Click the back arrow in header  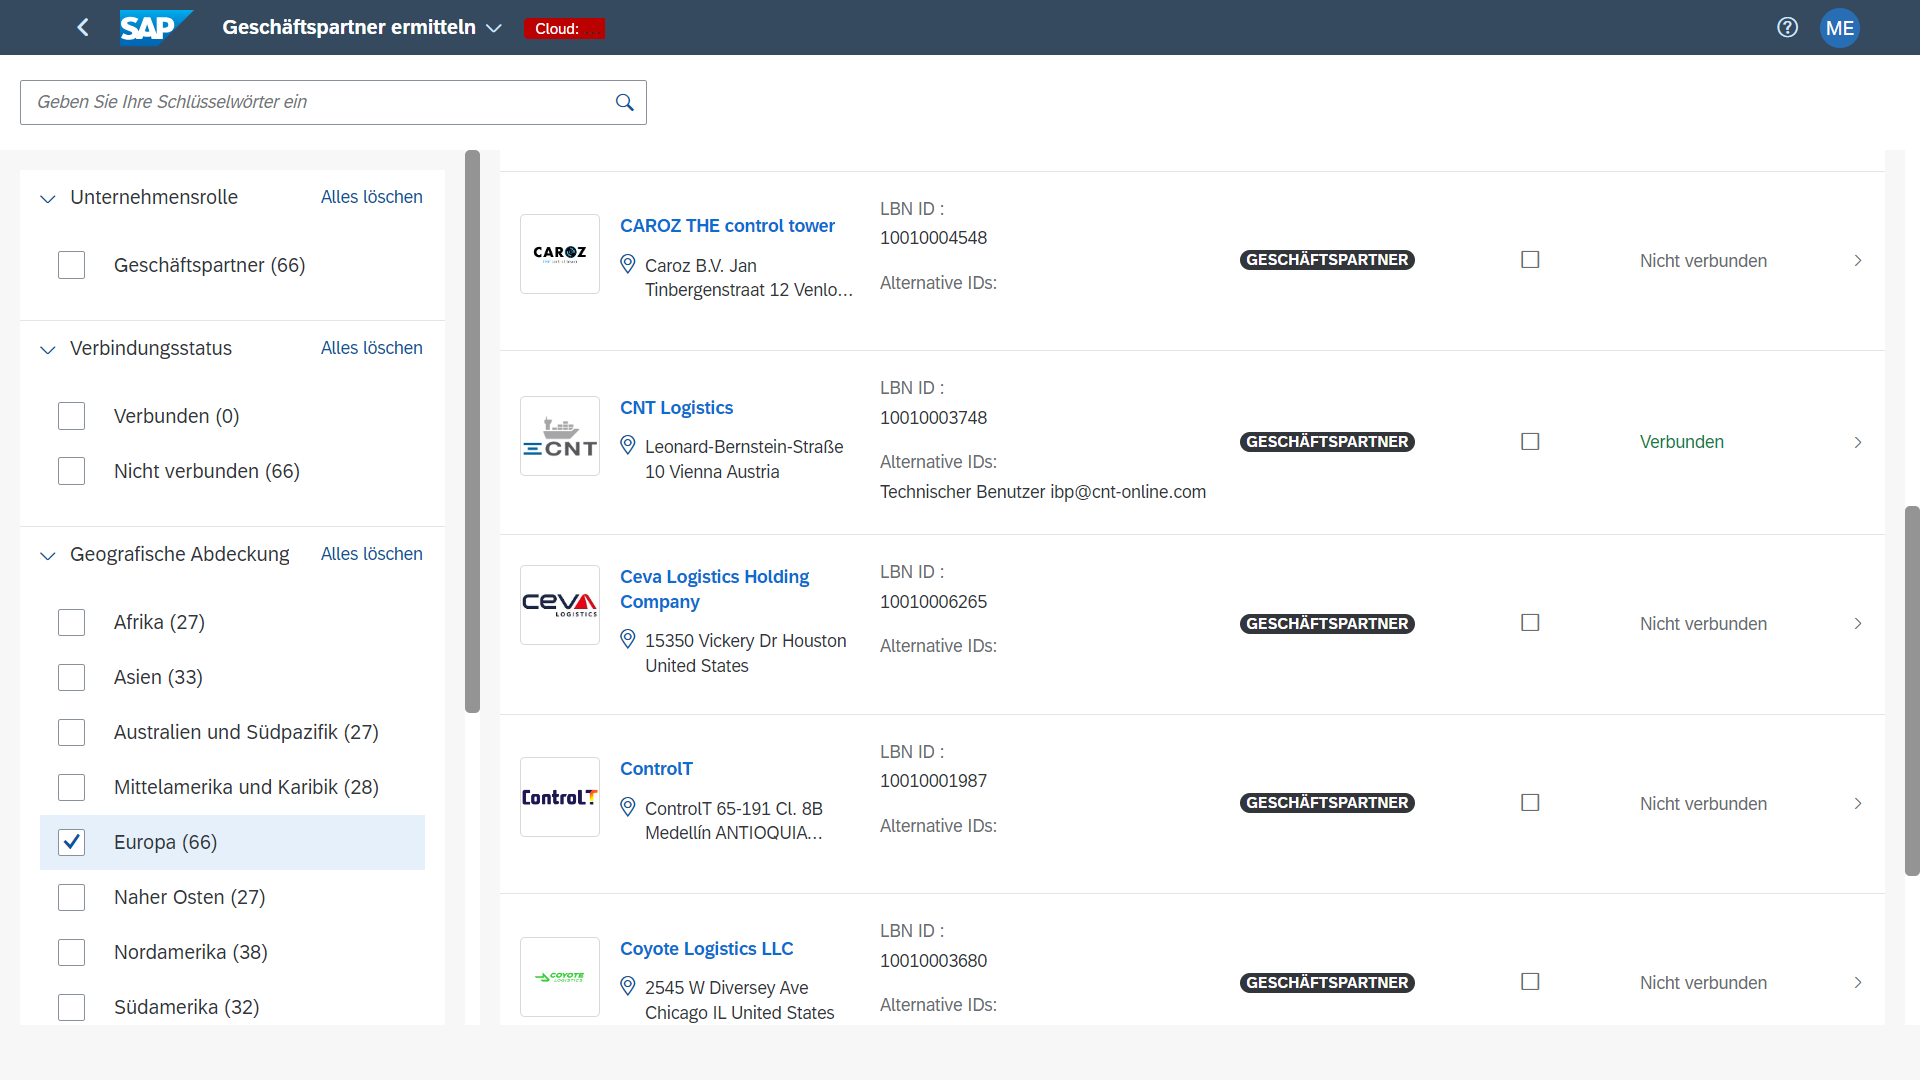tap(83, 28)
